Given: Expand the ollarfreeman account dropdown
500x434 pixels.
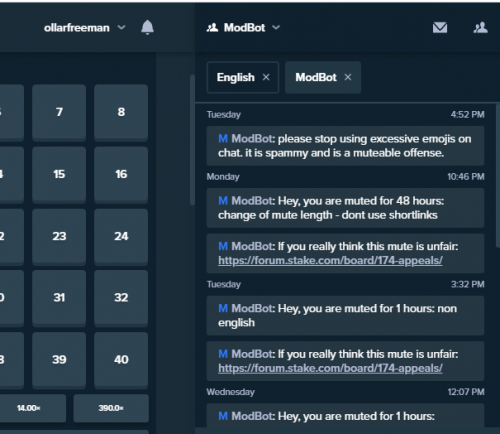Looking at the screenshot, I should click(122, 27).
